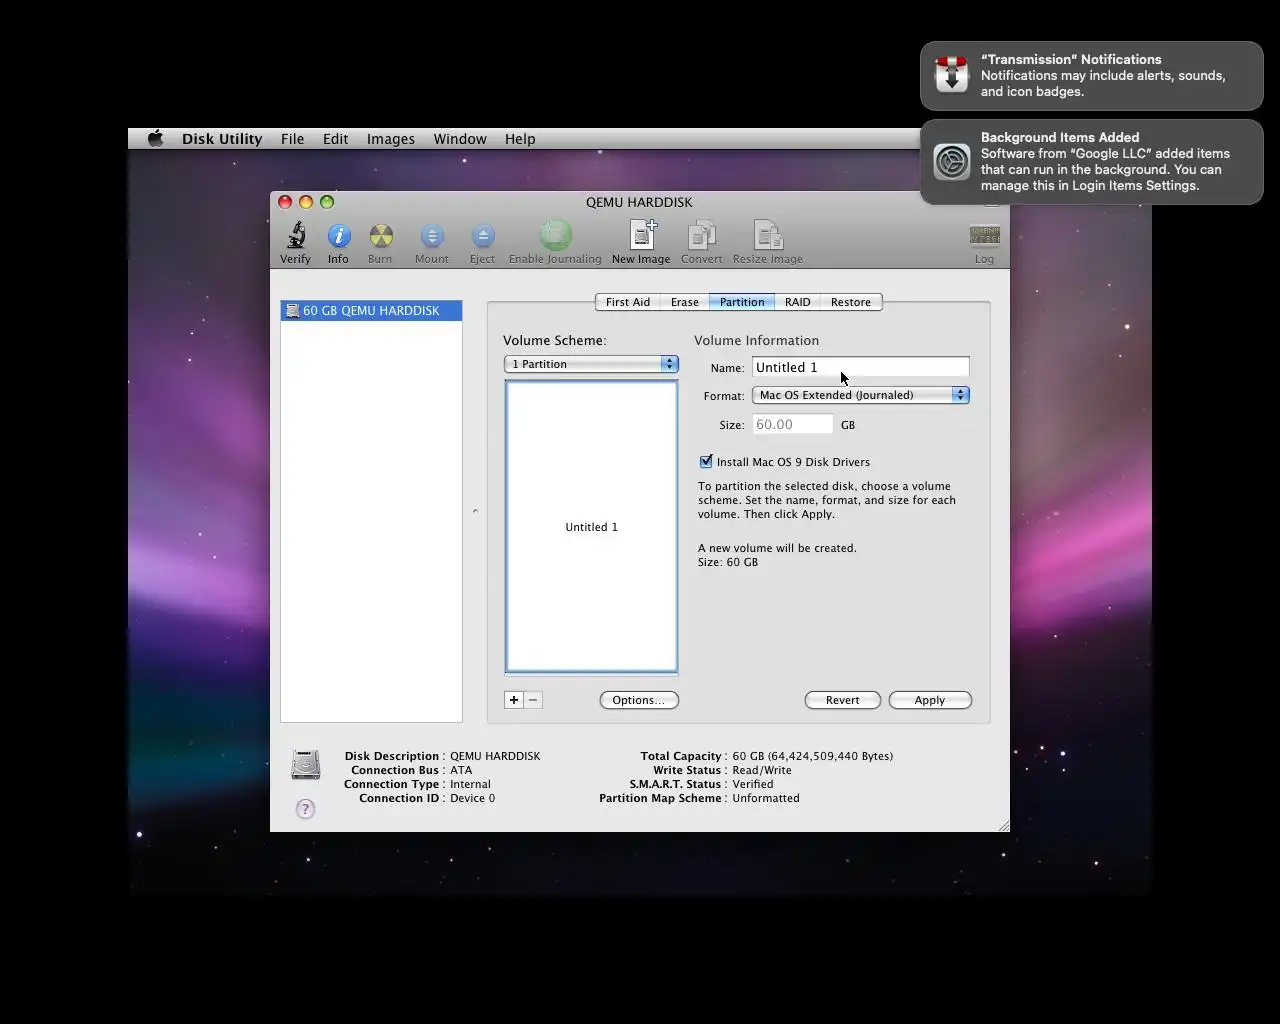Open the Apple menu
The image size is (1280, 1024).
click(x=155, y=139)
